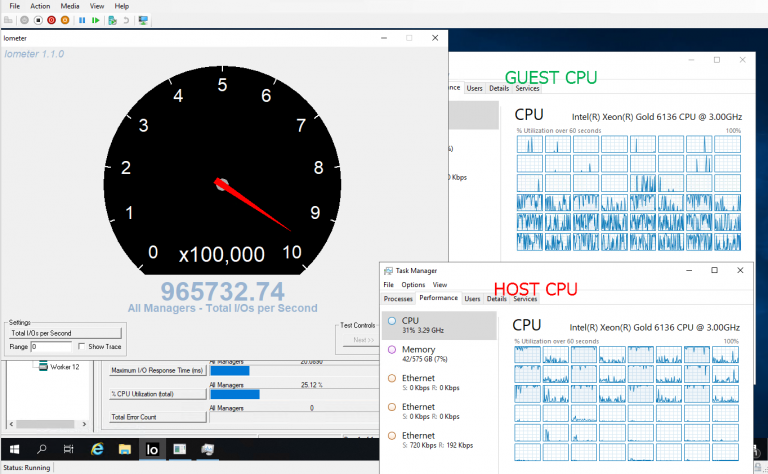Open the 'Total I/Os per Second' metric selector

(66, 333)
